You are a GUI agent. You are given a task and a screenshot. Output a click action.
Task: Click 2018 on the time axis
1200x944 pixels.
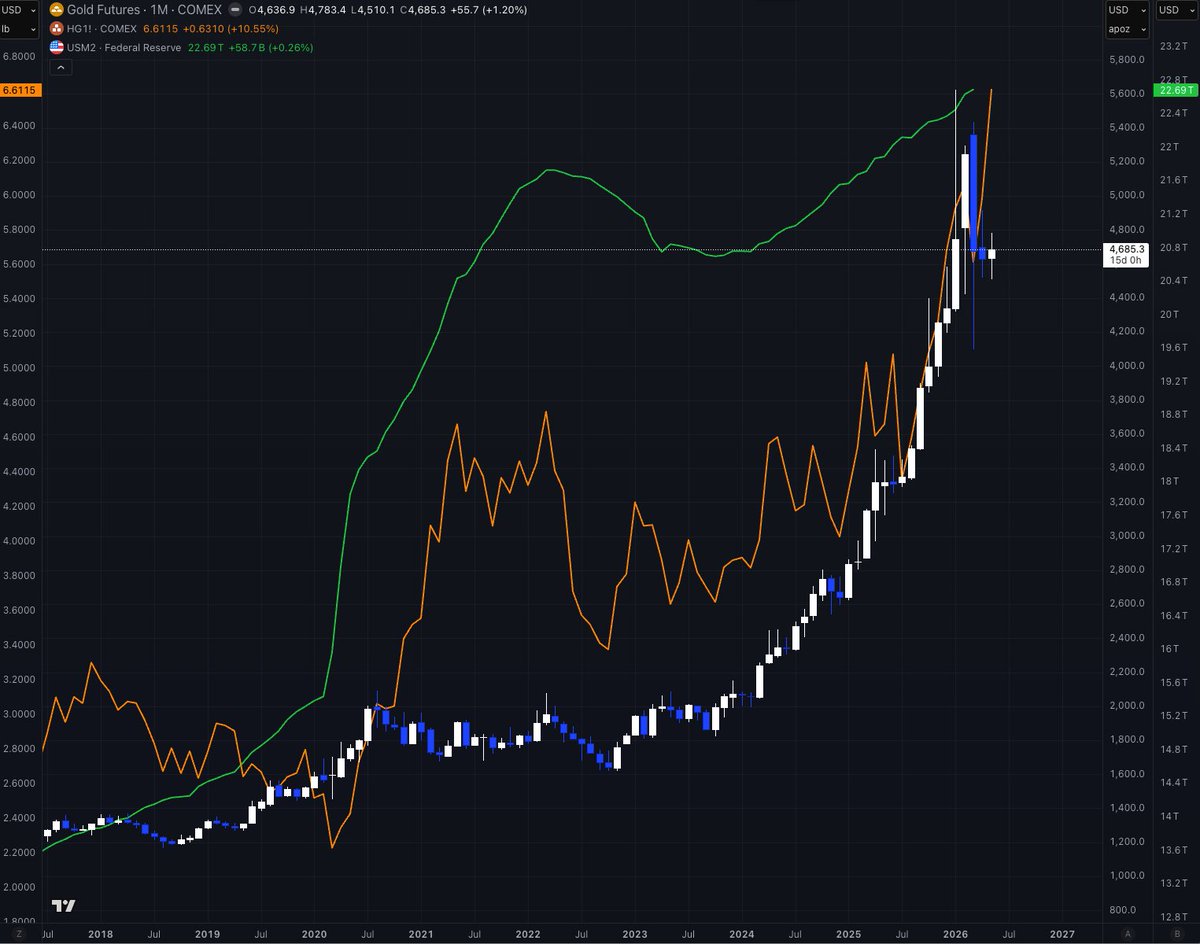coord(100,933)
